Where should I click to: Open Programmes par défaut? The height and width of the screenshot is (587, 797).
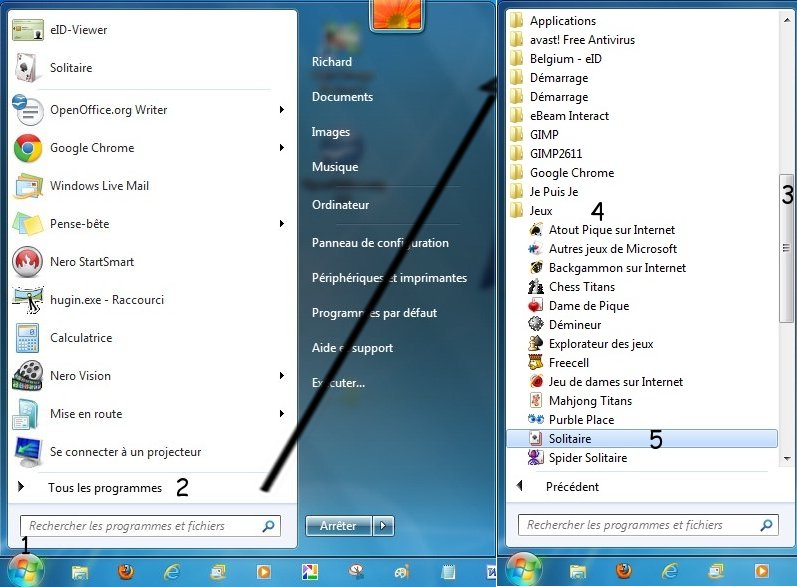point(374,313)
